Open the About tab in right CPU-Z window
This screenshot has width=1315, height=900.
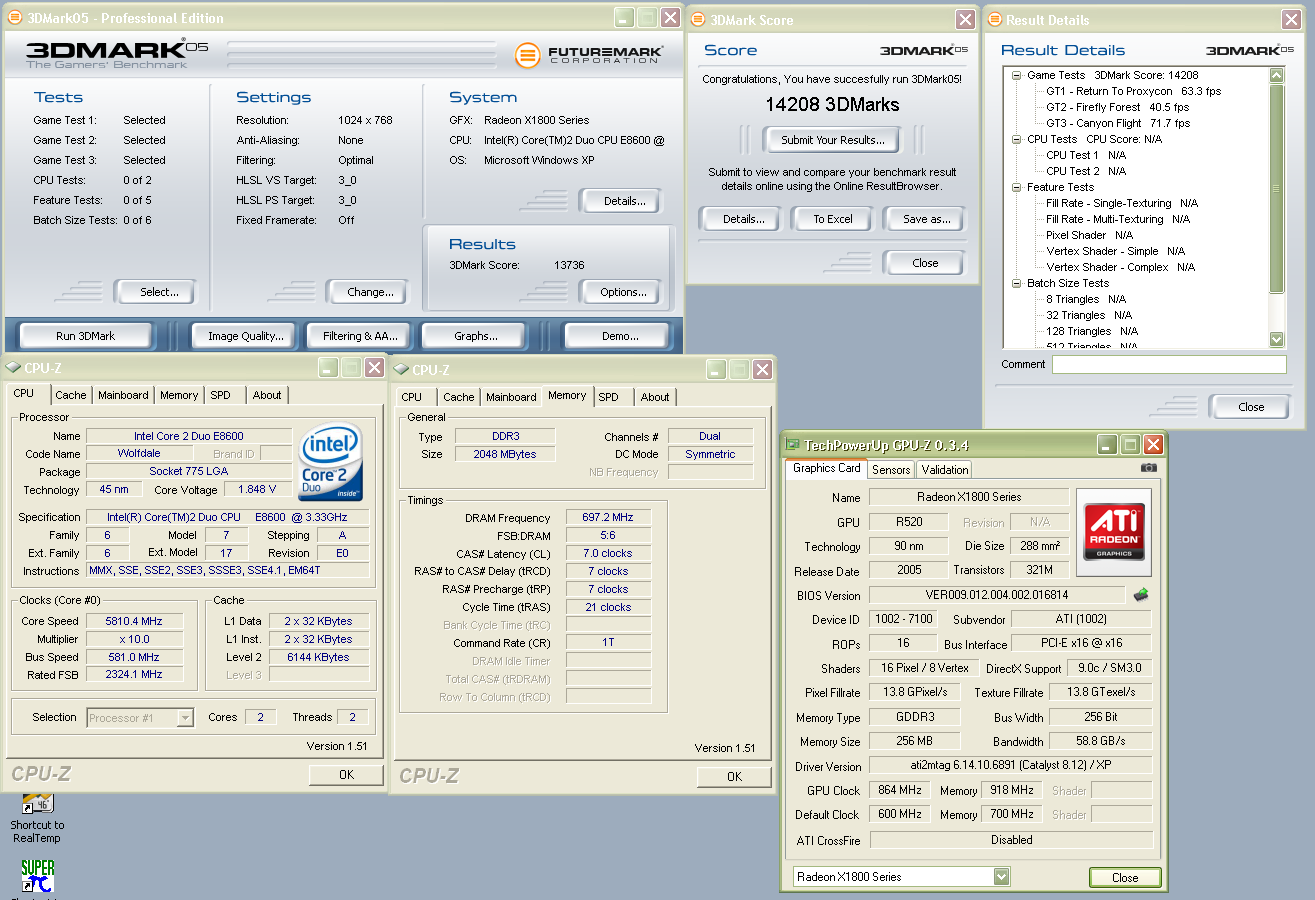(x=655, y=397)
